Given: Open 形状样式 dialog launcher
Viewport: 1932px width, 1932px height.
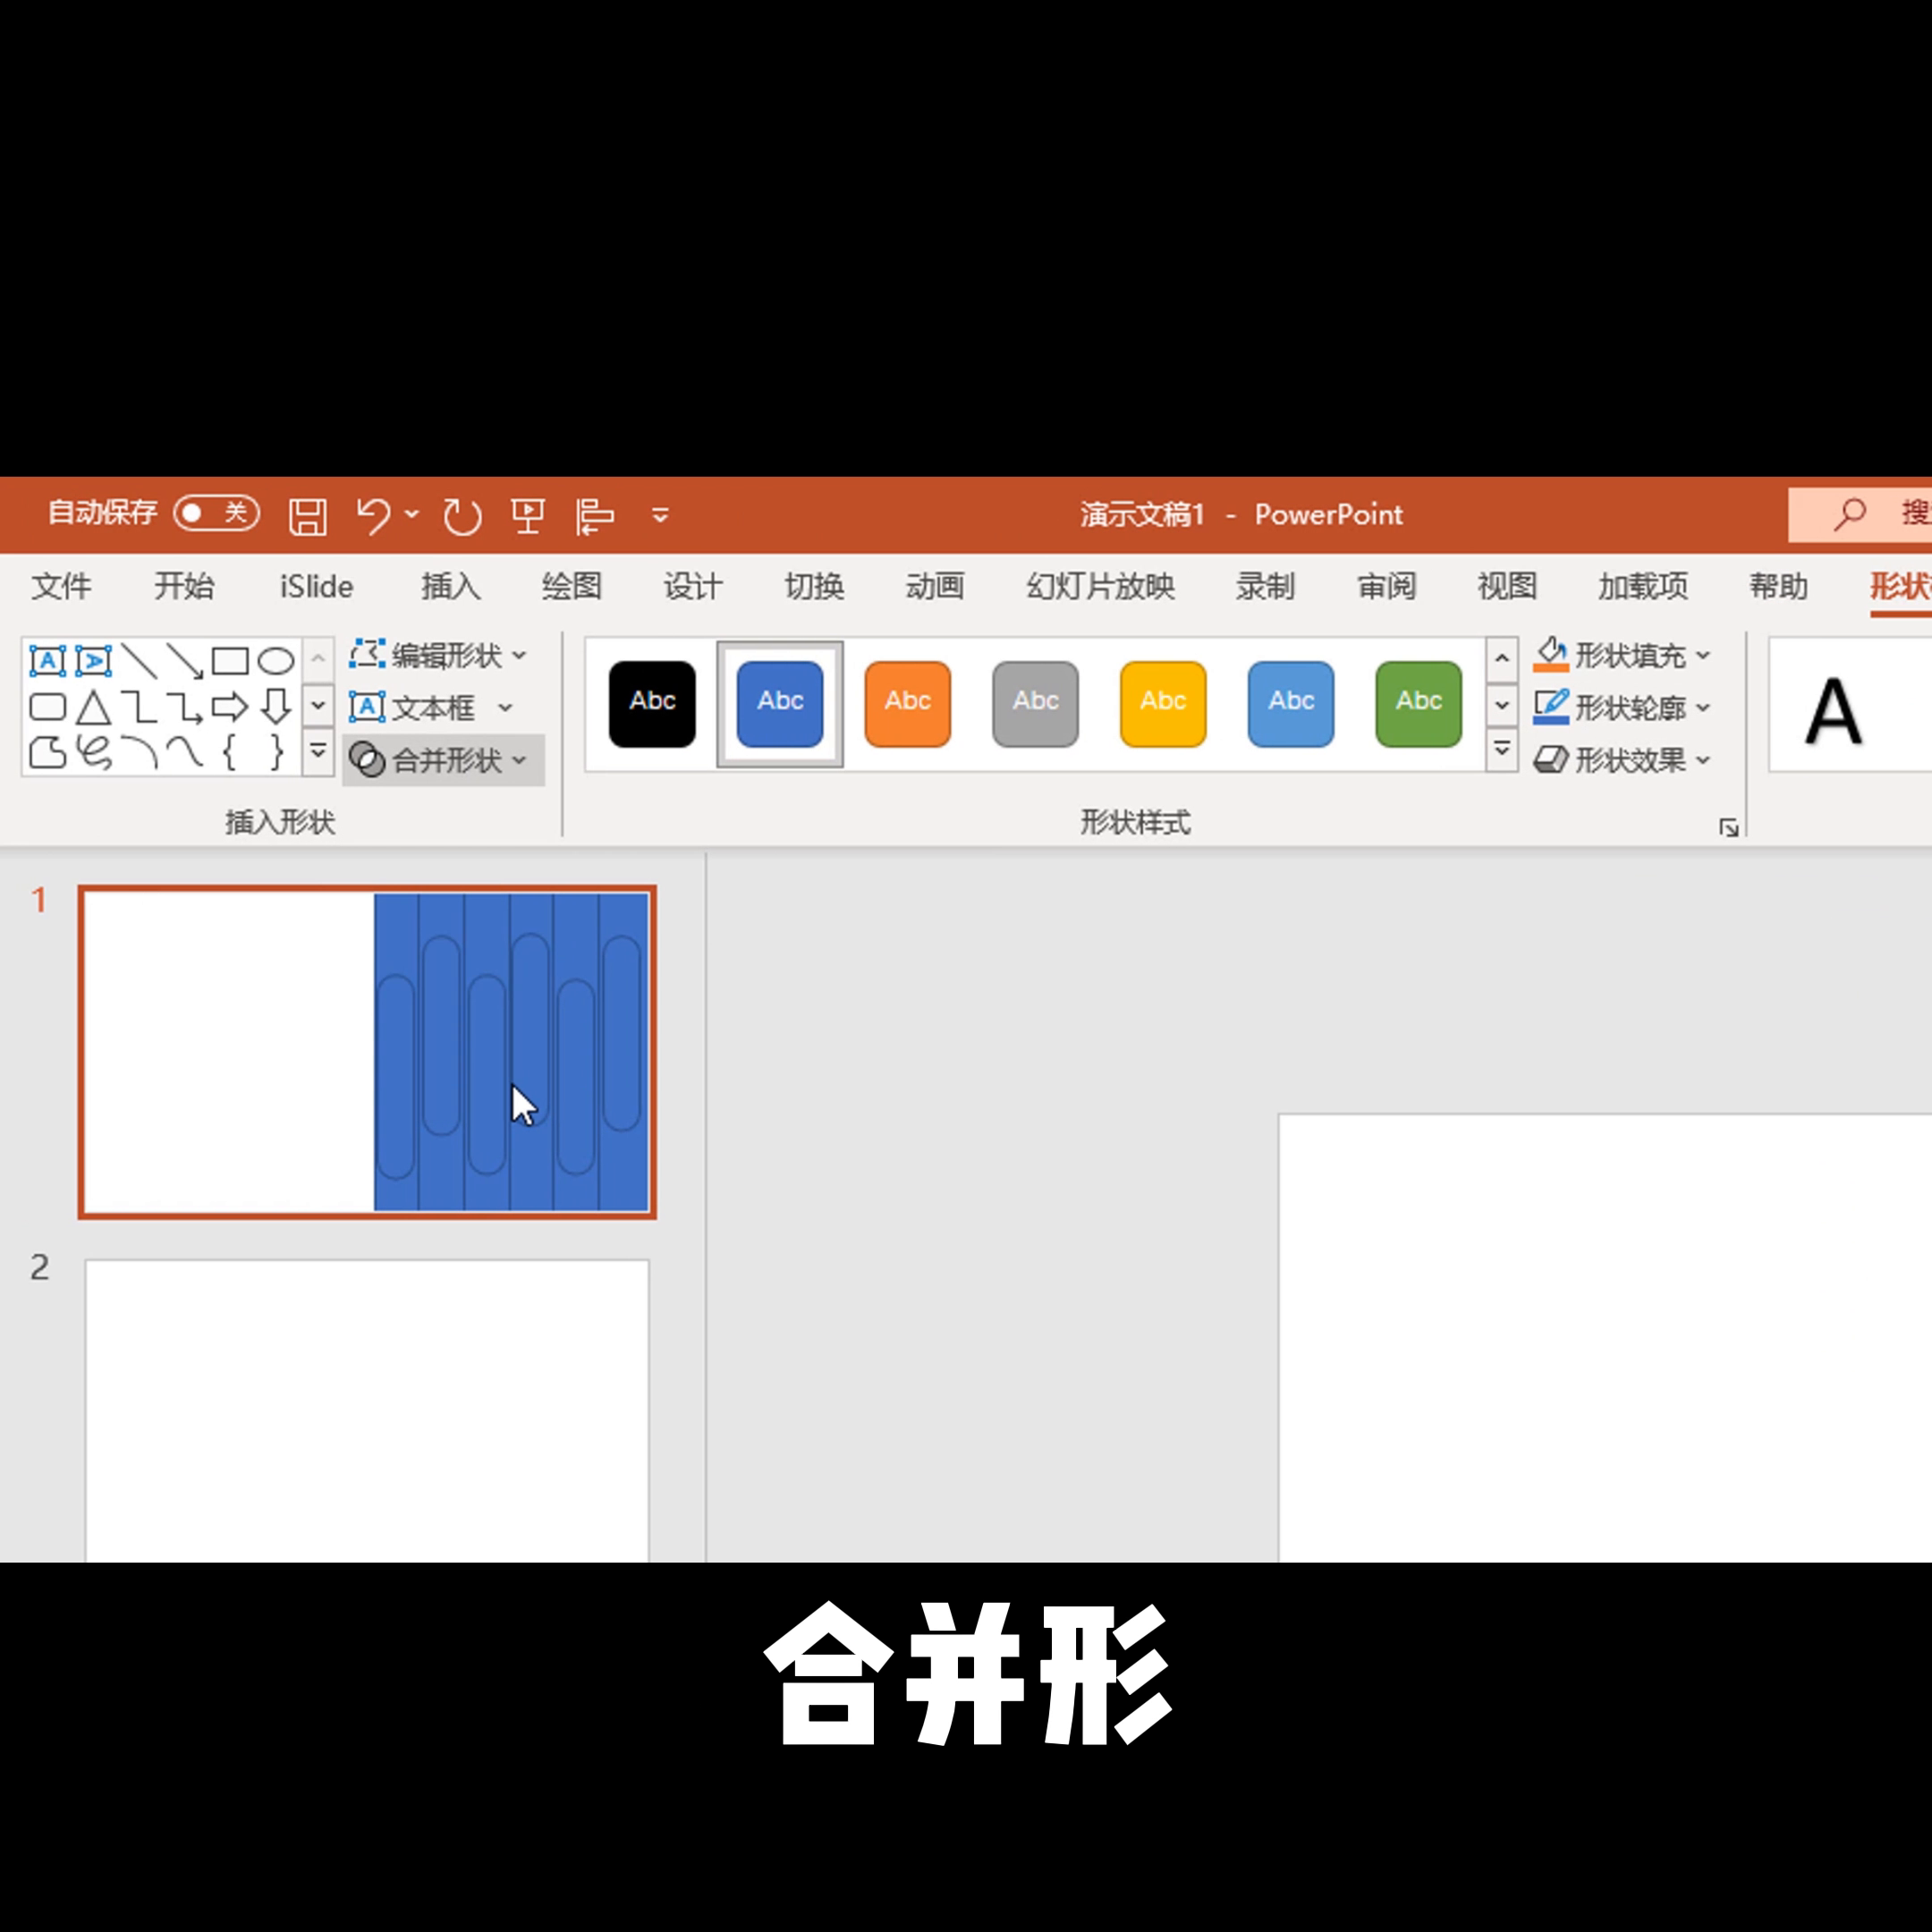Looking at the screenshot, I should 1728,827.
